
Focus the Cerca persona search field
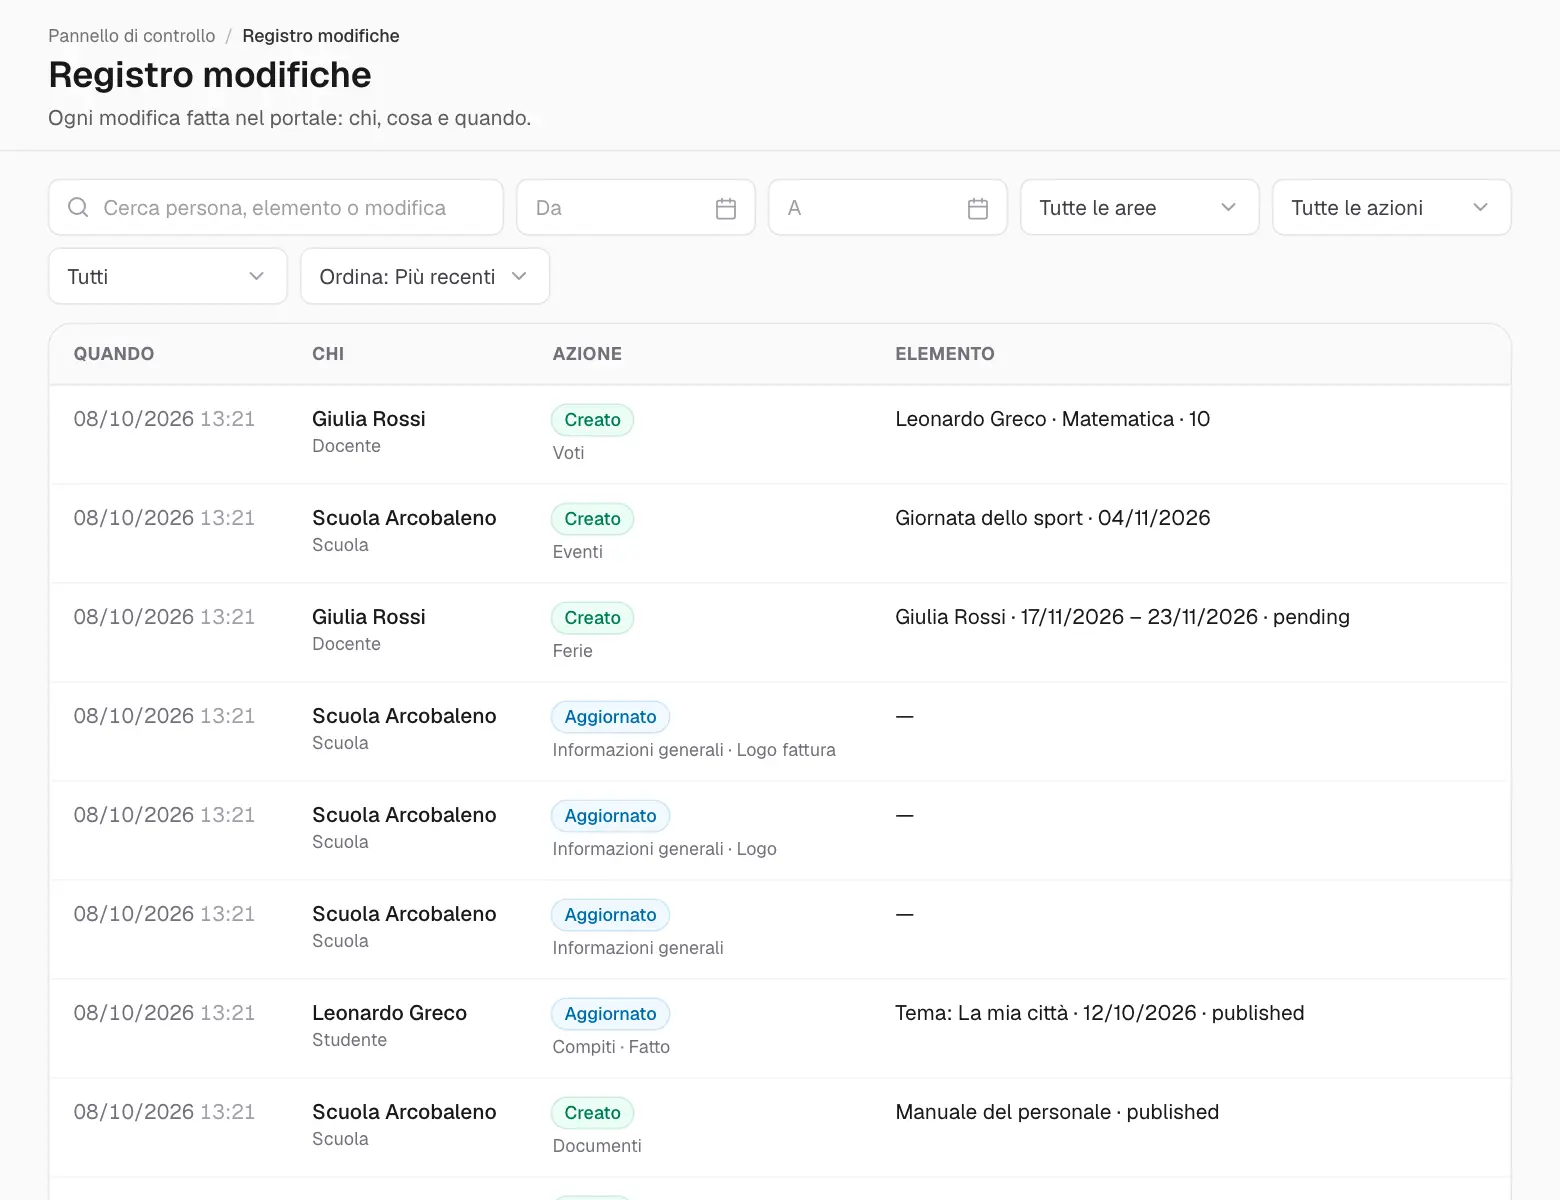pyautogui.click(x=276, y=208)
